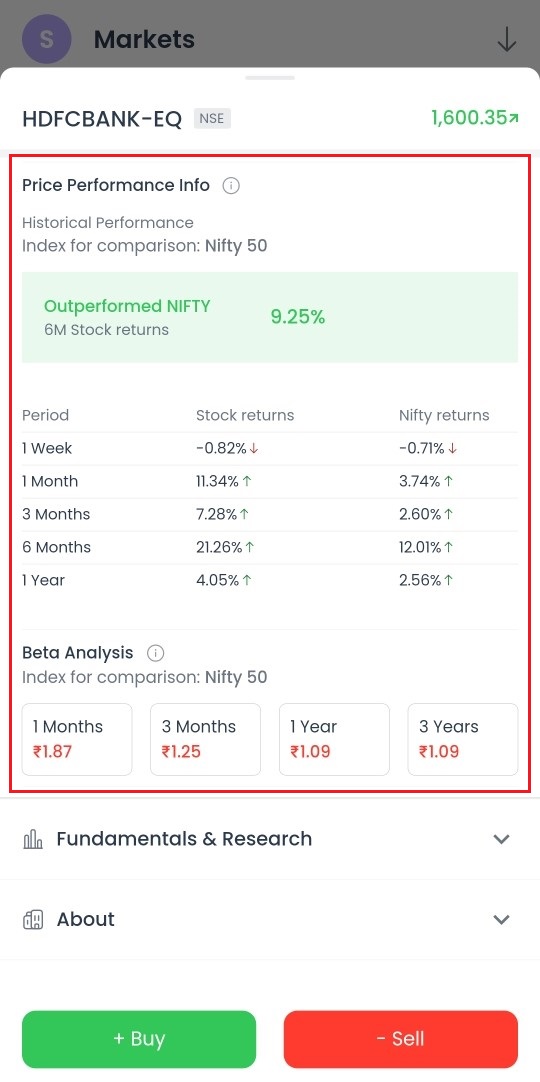Expand the About section chevron
The width and height of the screenshot is (540, 1082).
501,919
